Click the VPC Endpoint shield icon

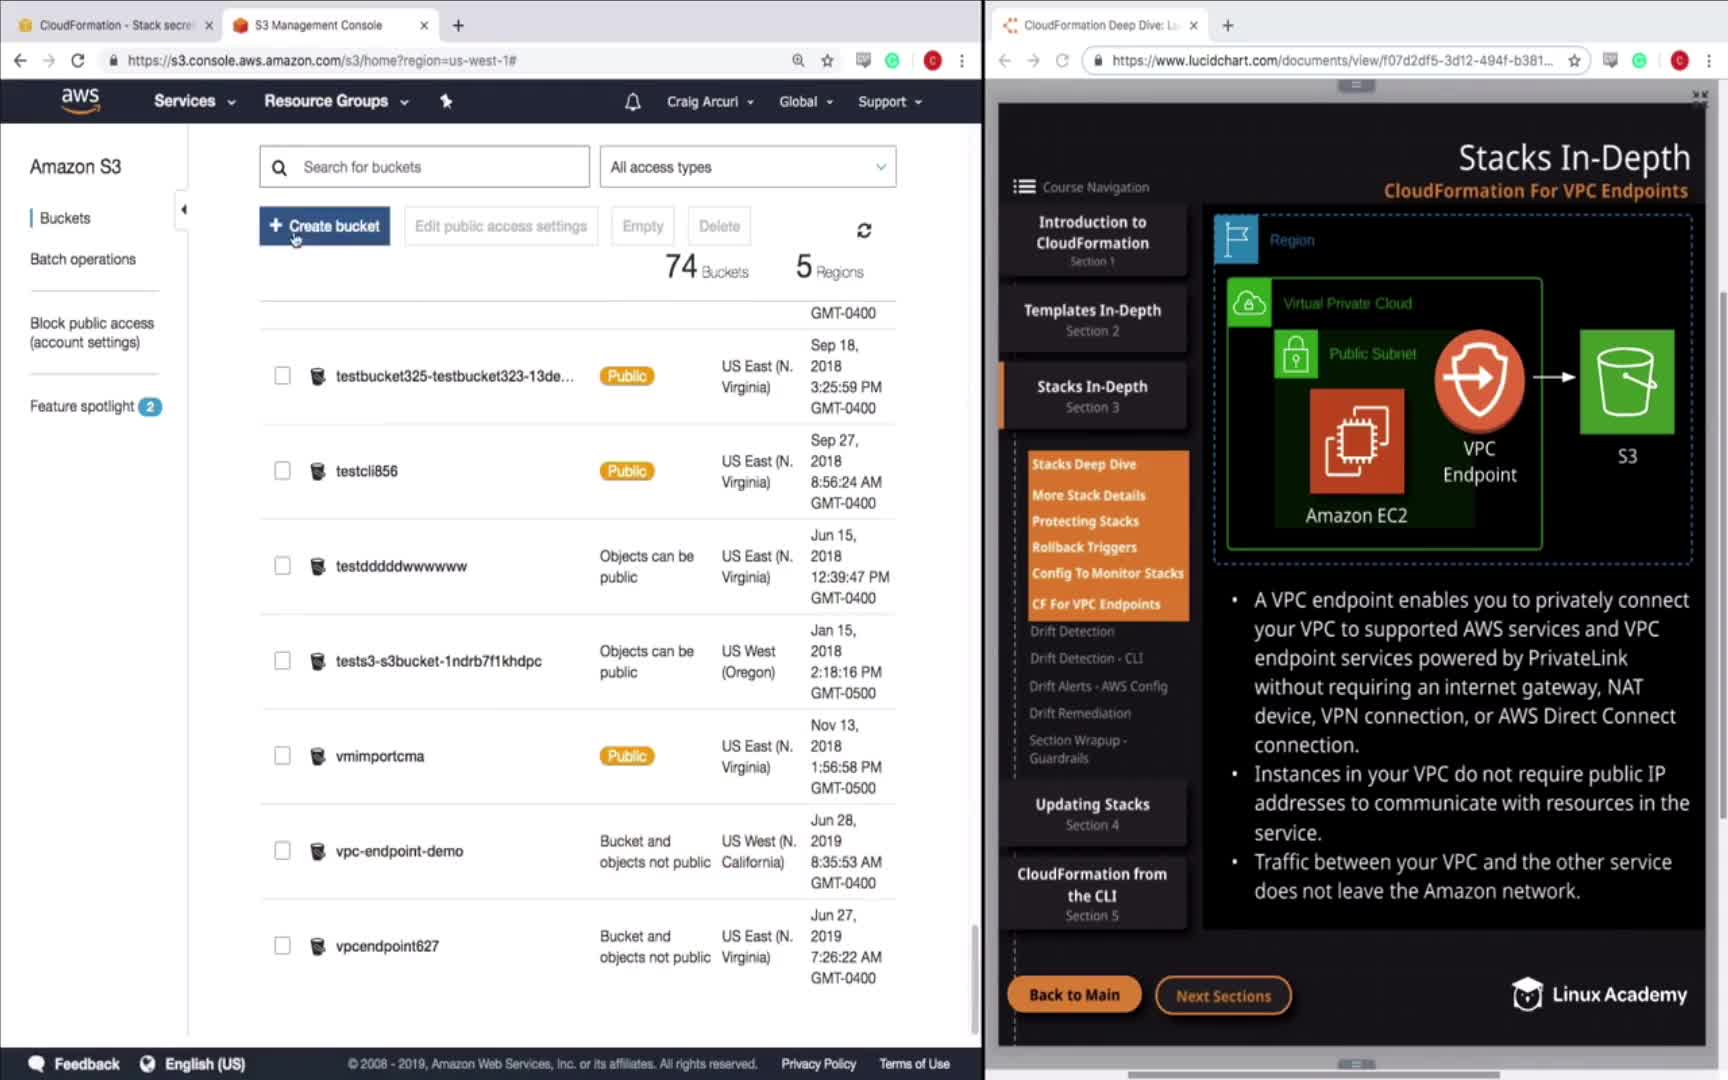pyautogui.click(x=1479, y=380)
